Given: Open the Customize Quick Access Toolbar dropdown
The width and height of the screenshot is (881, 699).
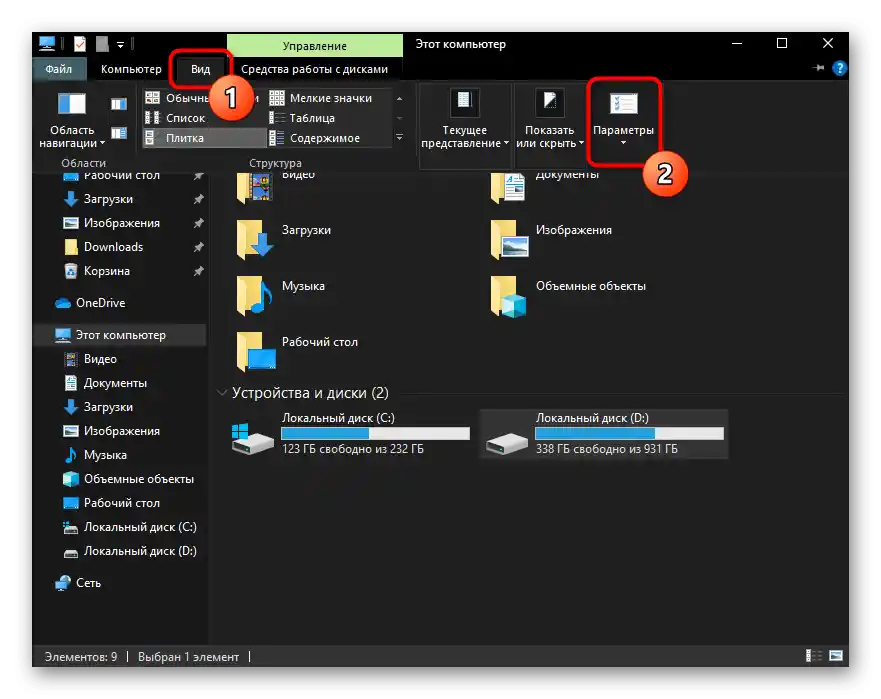Looking at the screenshot, I should coord(120,44).
